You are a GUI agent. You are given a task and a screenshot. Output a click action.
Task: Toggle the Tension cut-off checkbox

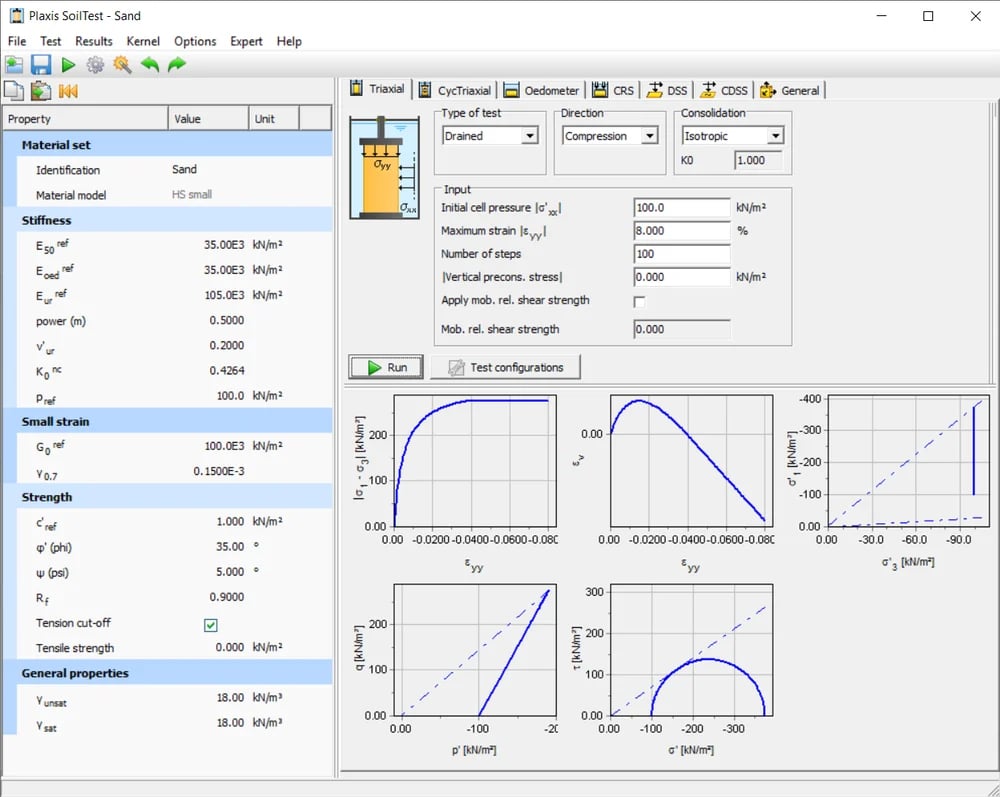[210, 624]
